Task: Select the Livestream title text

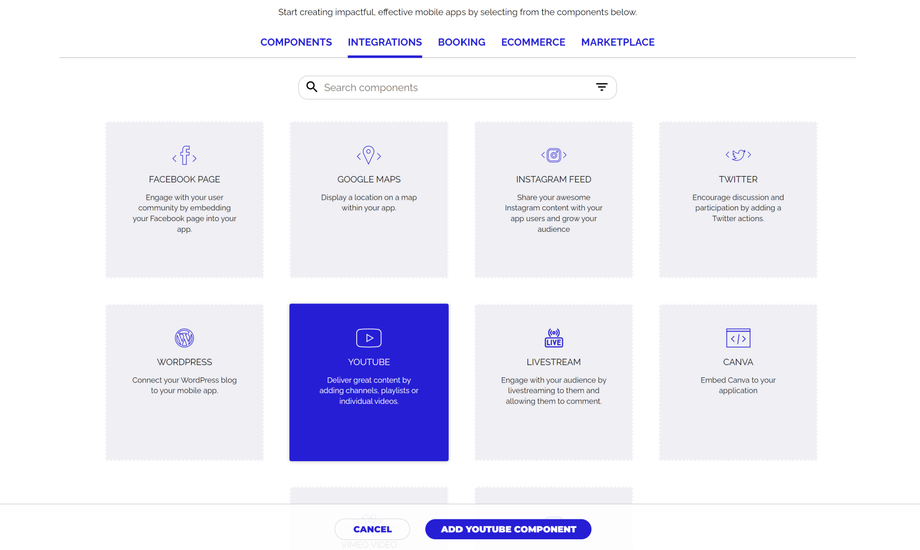Action: 553,362
